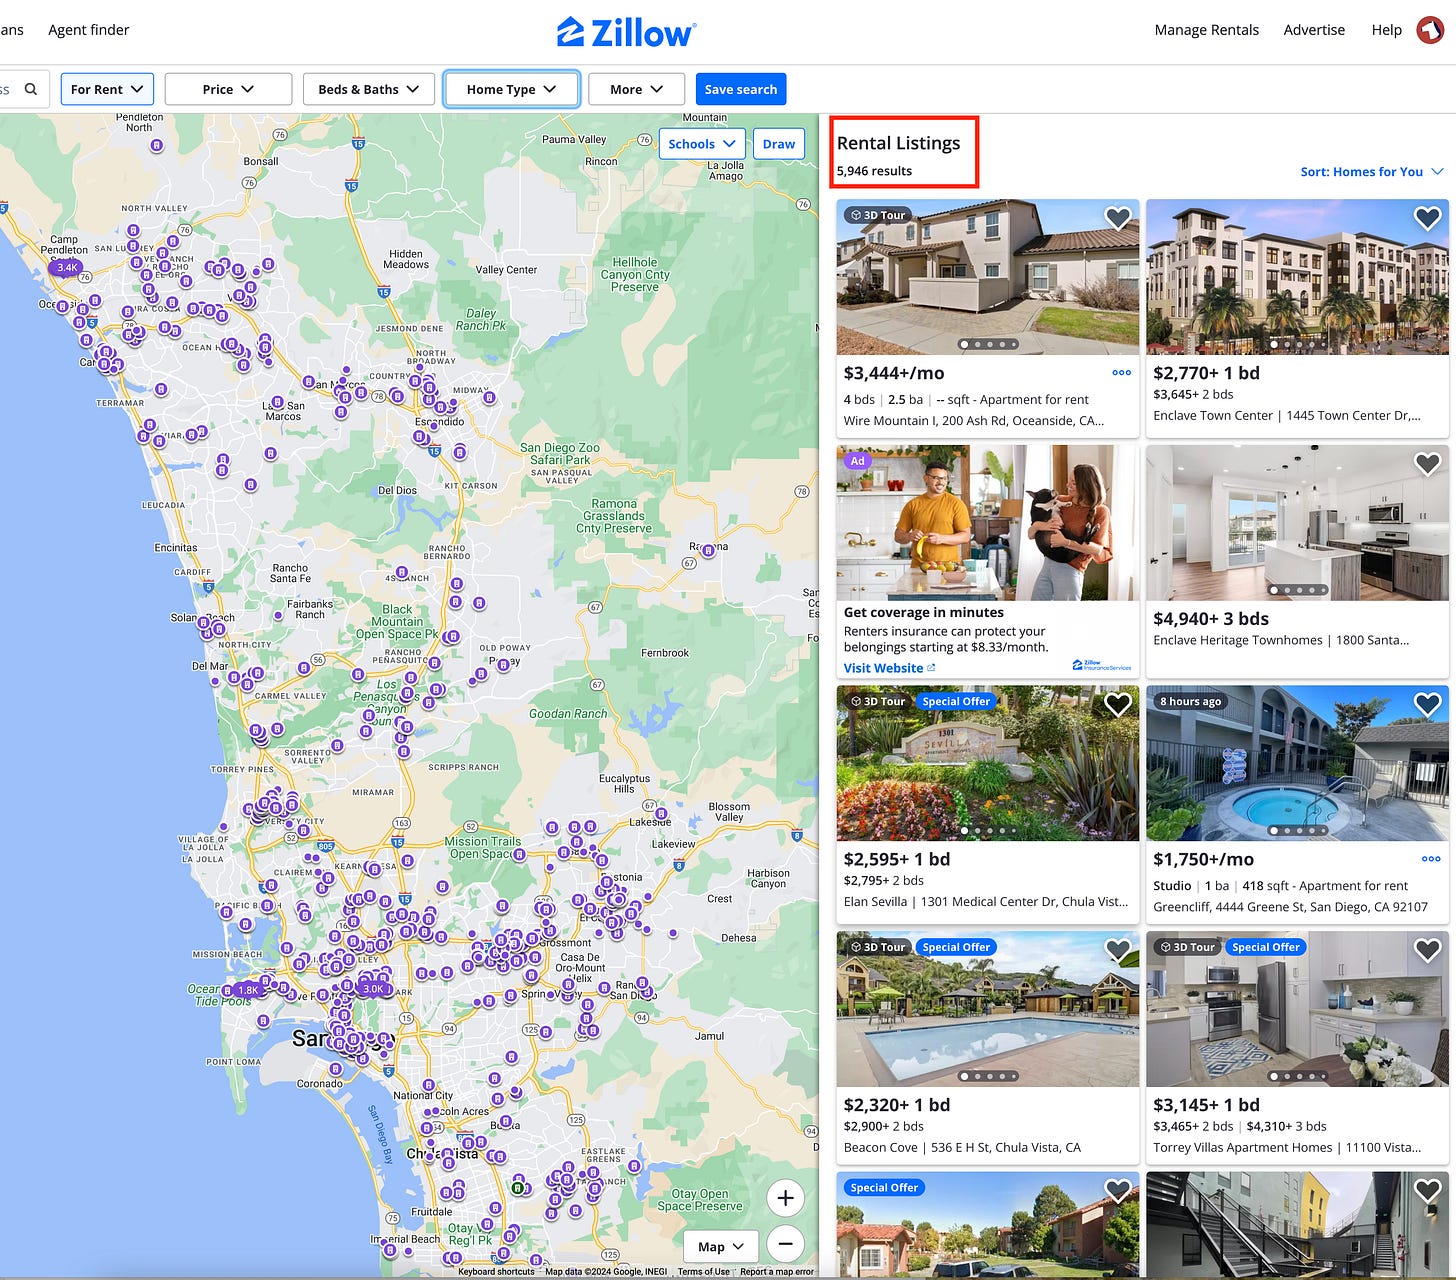Expand the Price filter
The height and width of the screenshot is (1280, 1456).
[x=228, y=89]
